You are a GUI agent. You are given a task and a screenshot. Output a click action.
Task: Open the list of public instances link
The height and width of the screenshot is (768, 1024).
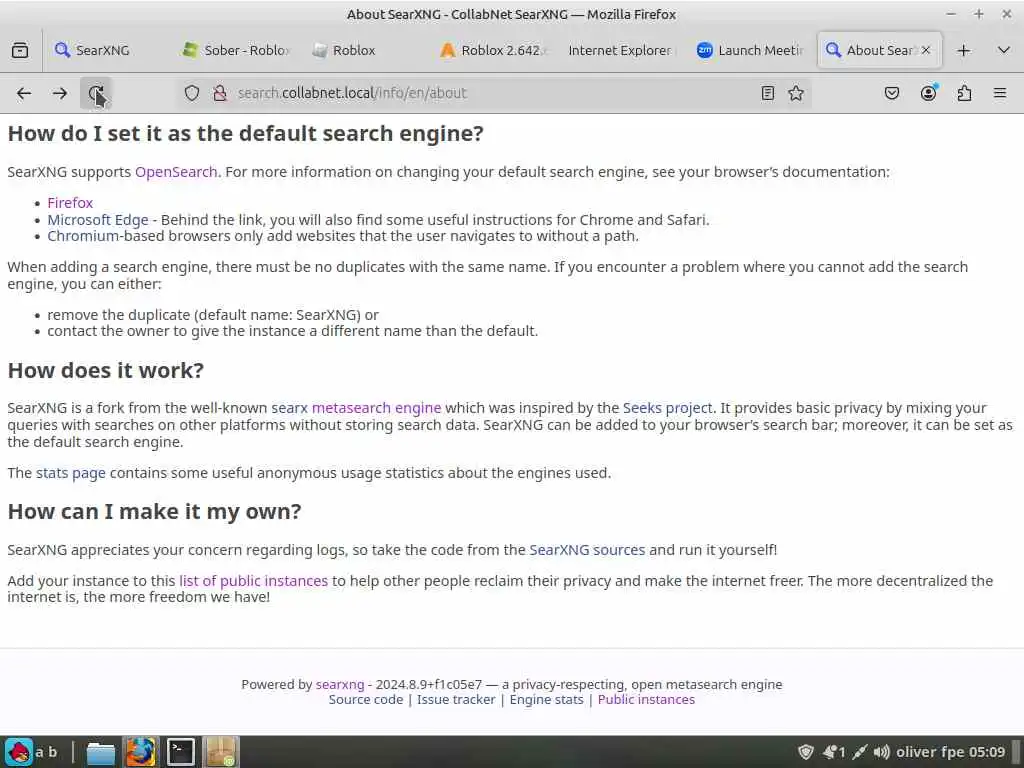(x=253, y=581)
